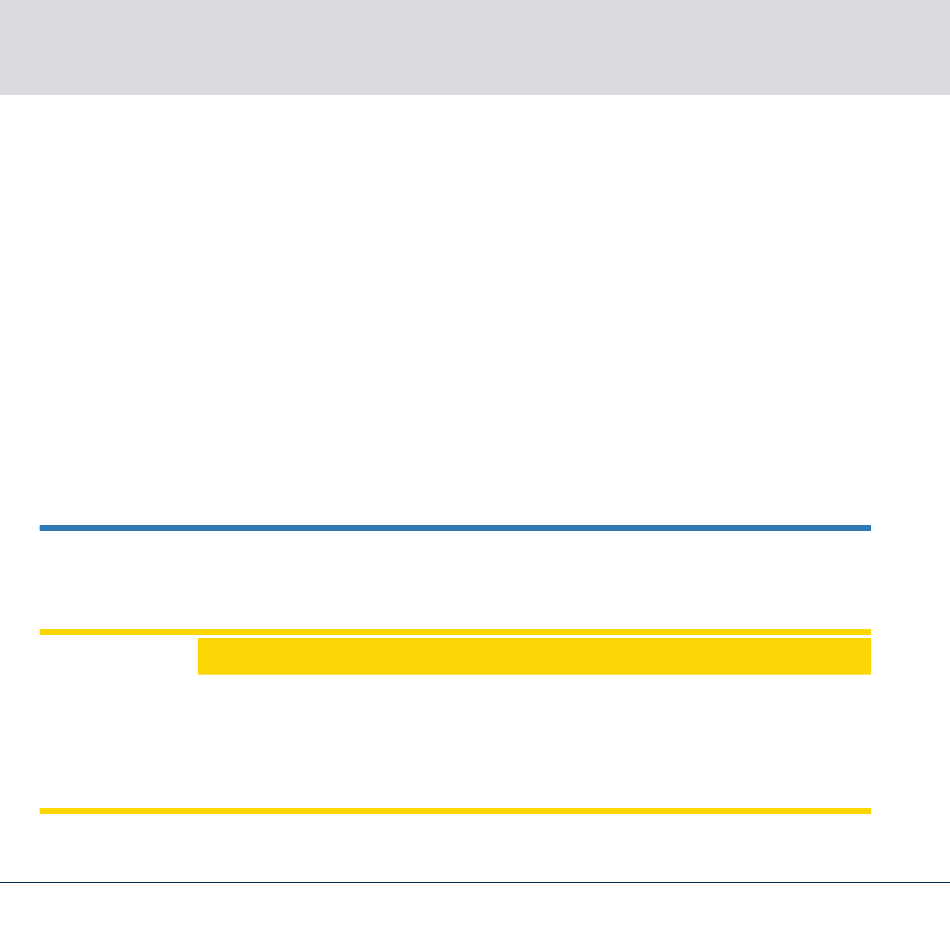
Task: Click the right edge of wide yellow bar
Action: pos(868,656)
